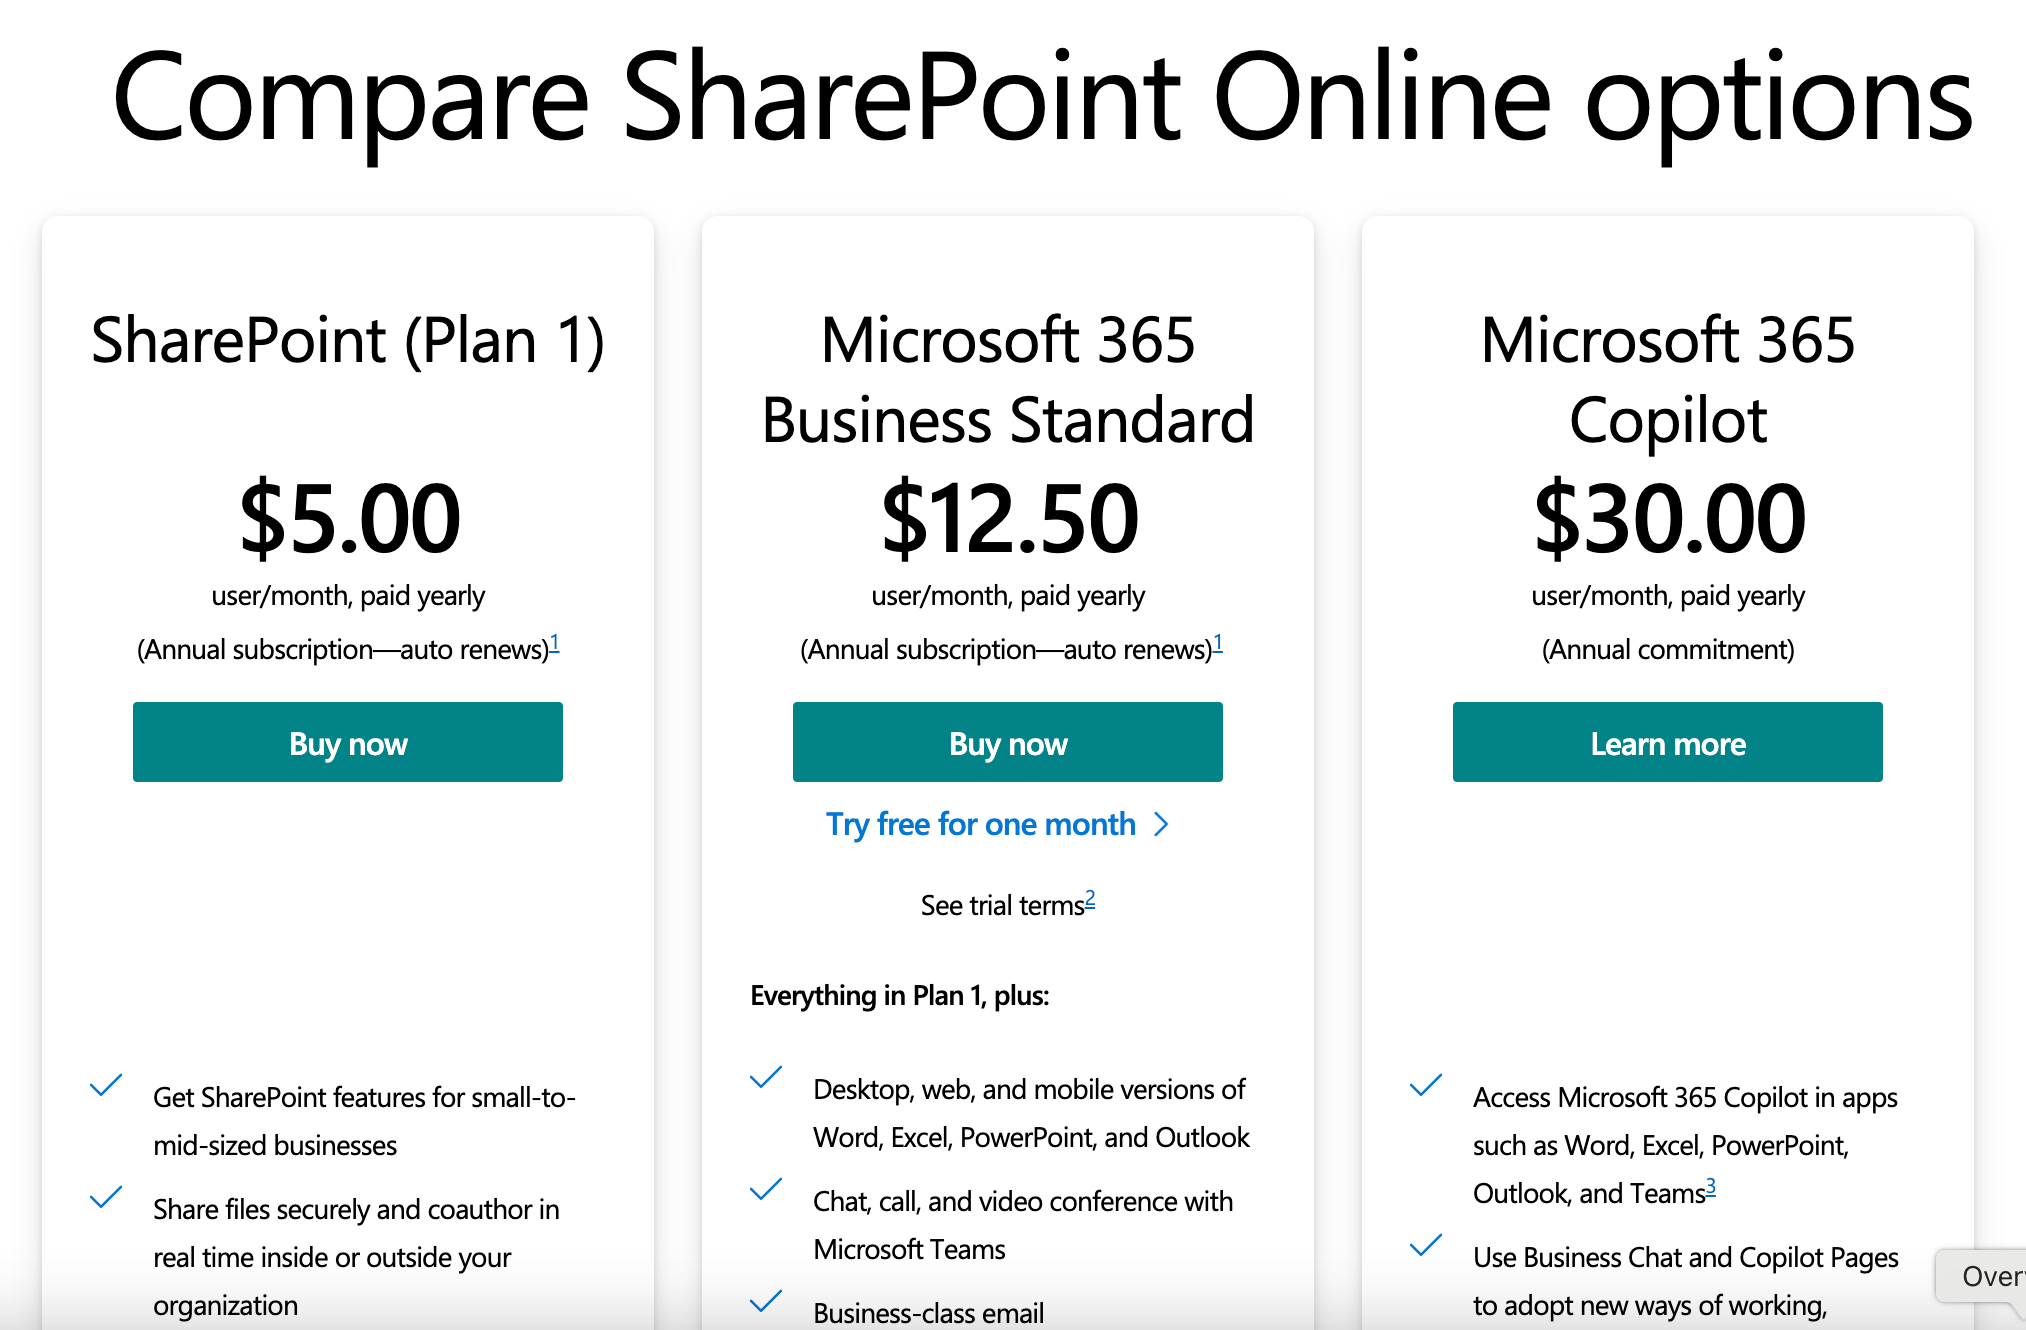
Task: Open the Try free for one month link
Action: point(981,824)
